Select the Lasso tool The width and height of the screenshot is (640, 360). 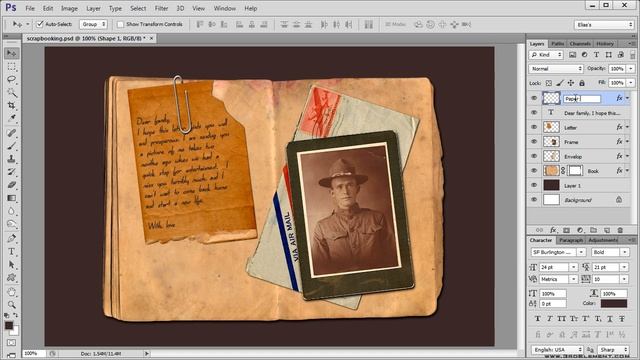(11, 80)
